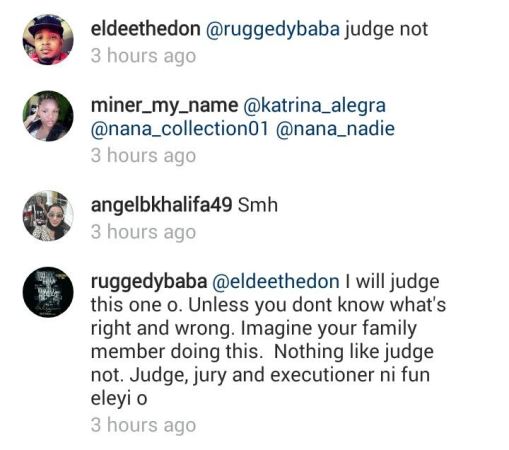The image size is (509, 450).
Task: Select the 'Smh' comment text
Action: (x=257, y=205)
